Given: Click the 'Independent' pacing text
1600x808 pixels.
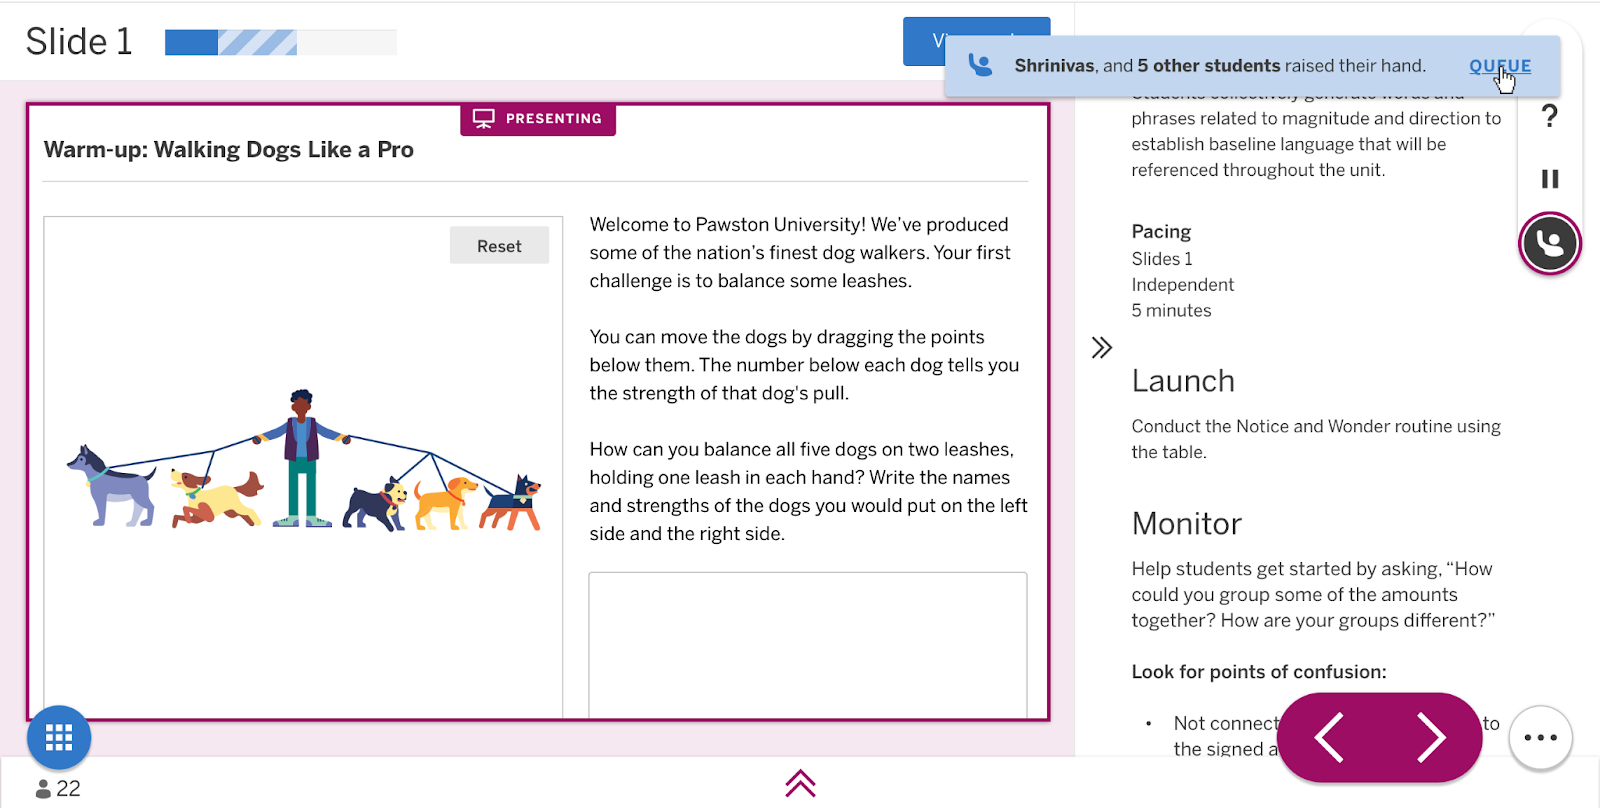Looking at the screenshot, I should click(1183, 285).
